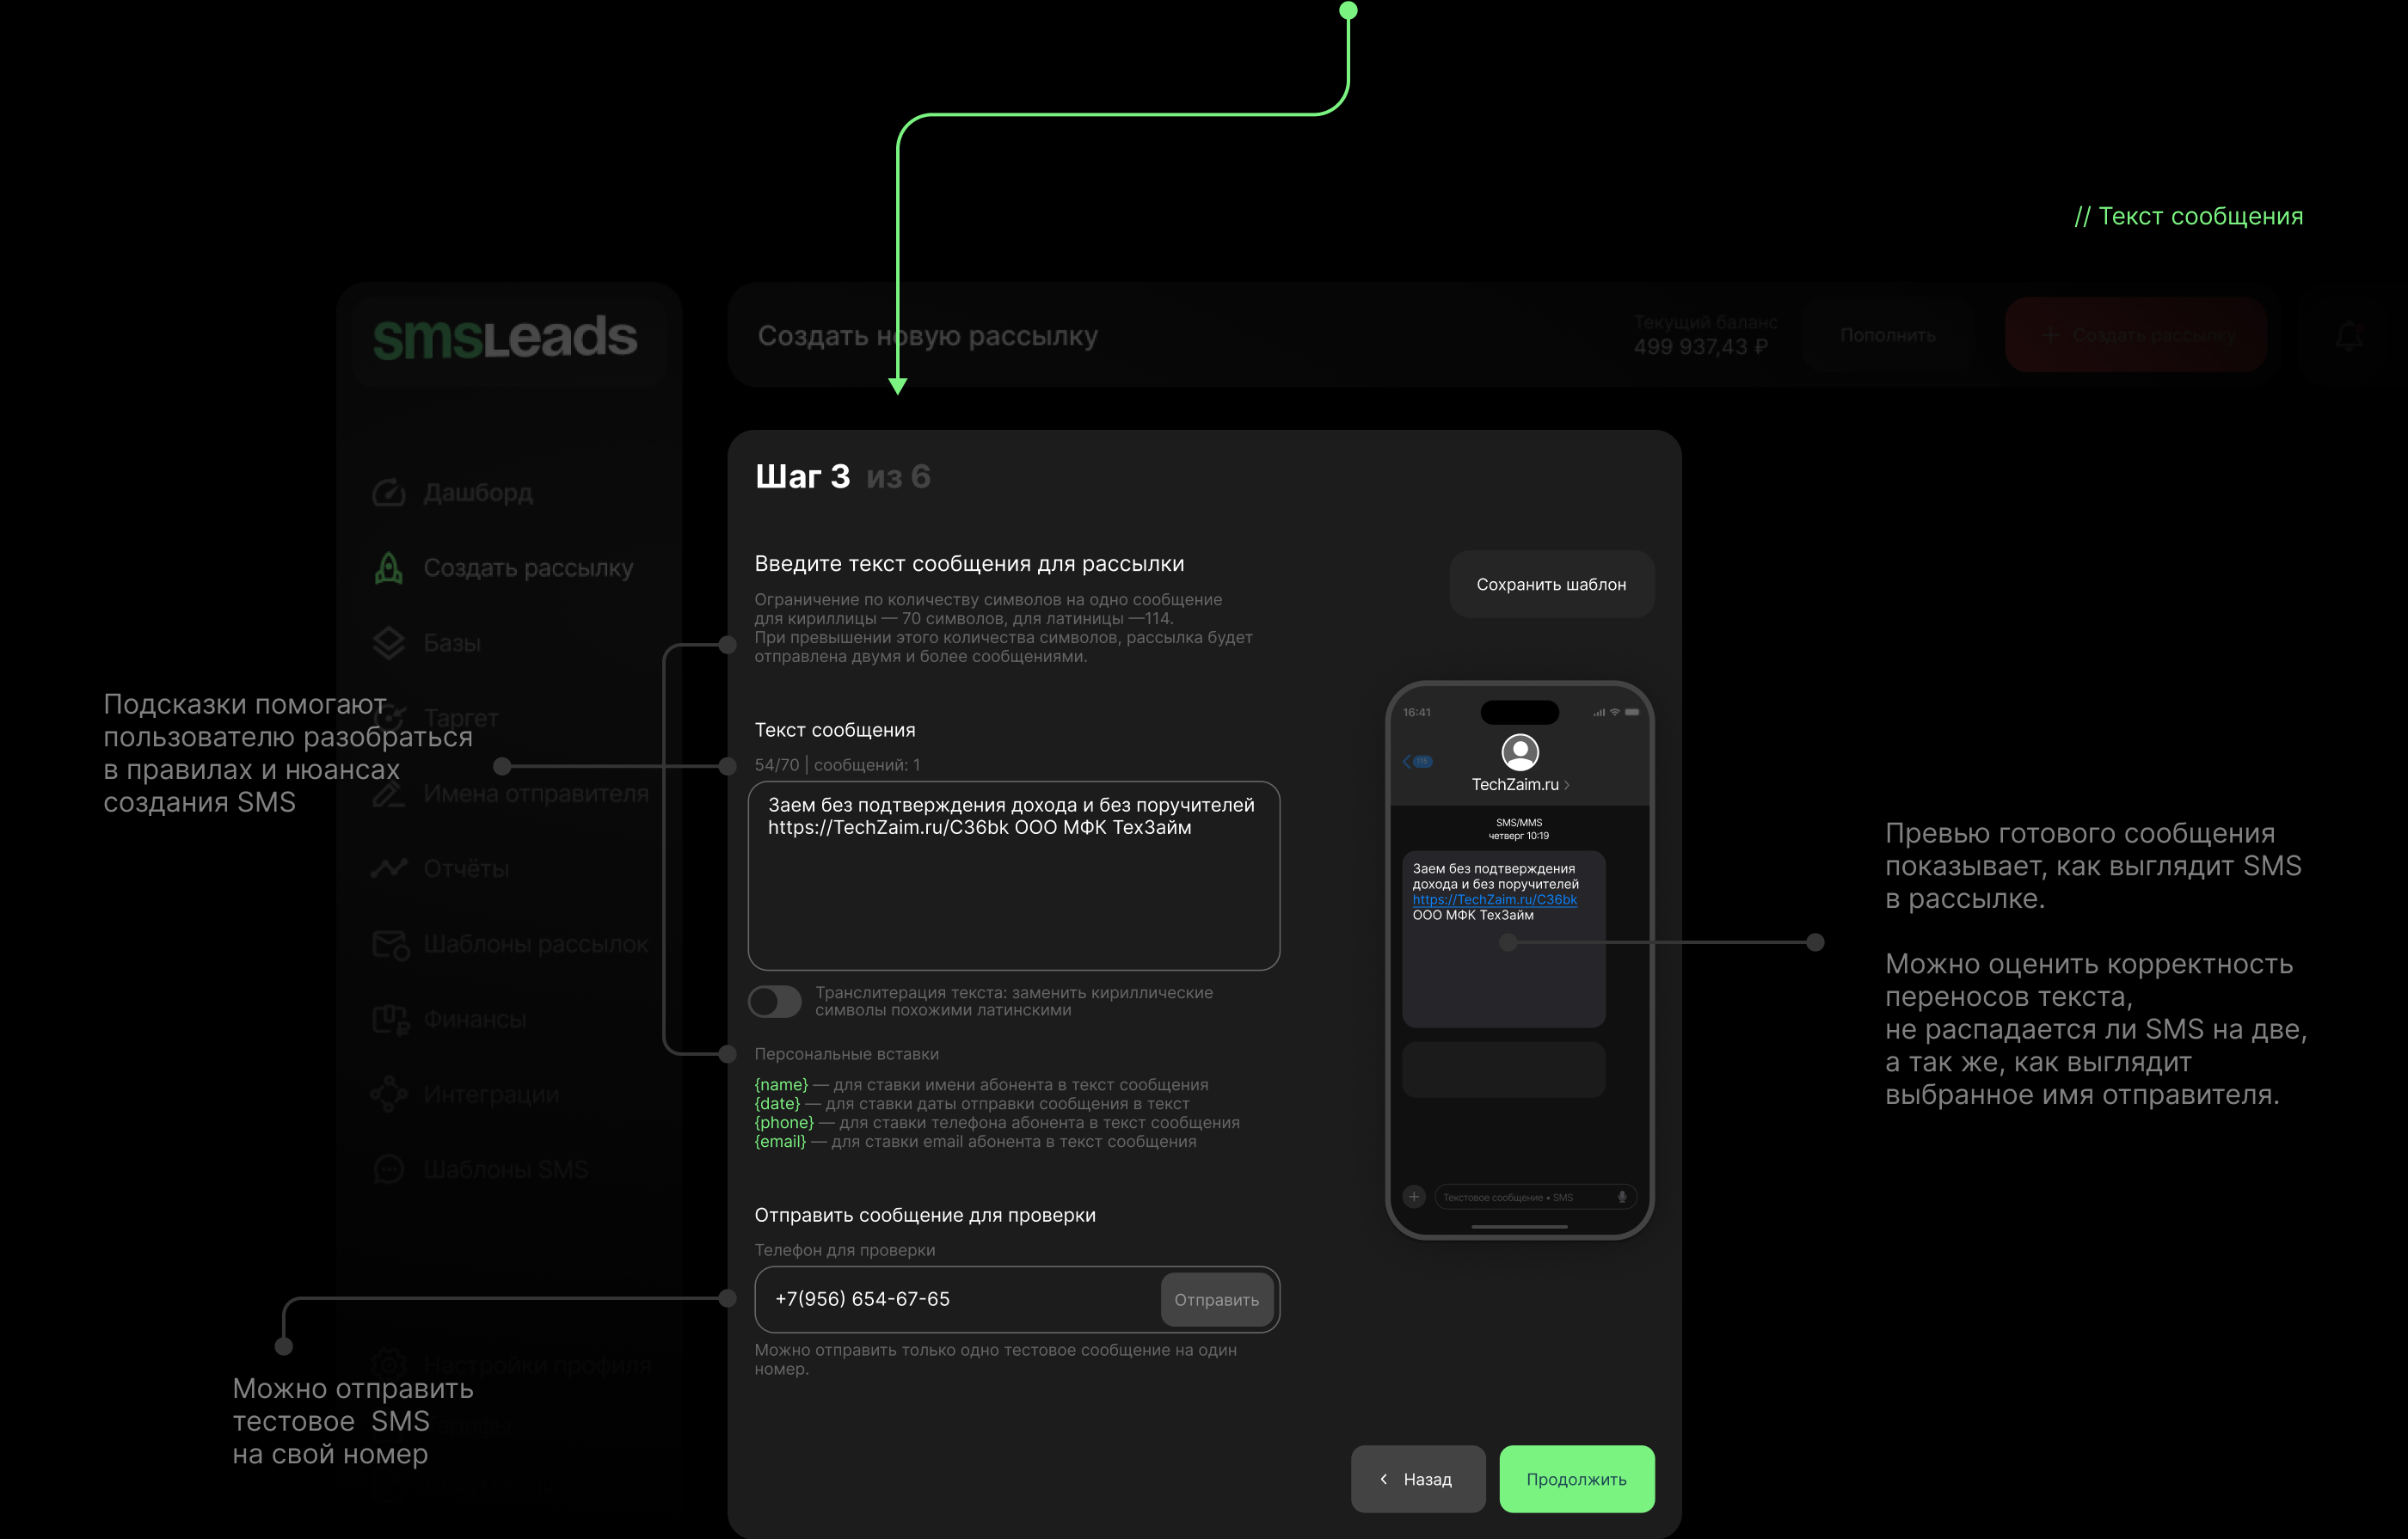The height and width of the screenshot is (1539, 2408).
Task: Click the notification bell icon
Action: point(2348,336)
